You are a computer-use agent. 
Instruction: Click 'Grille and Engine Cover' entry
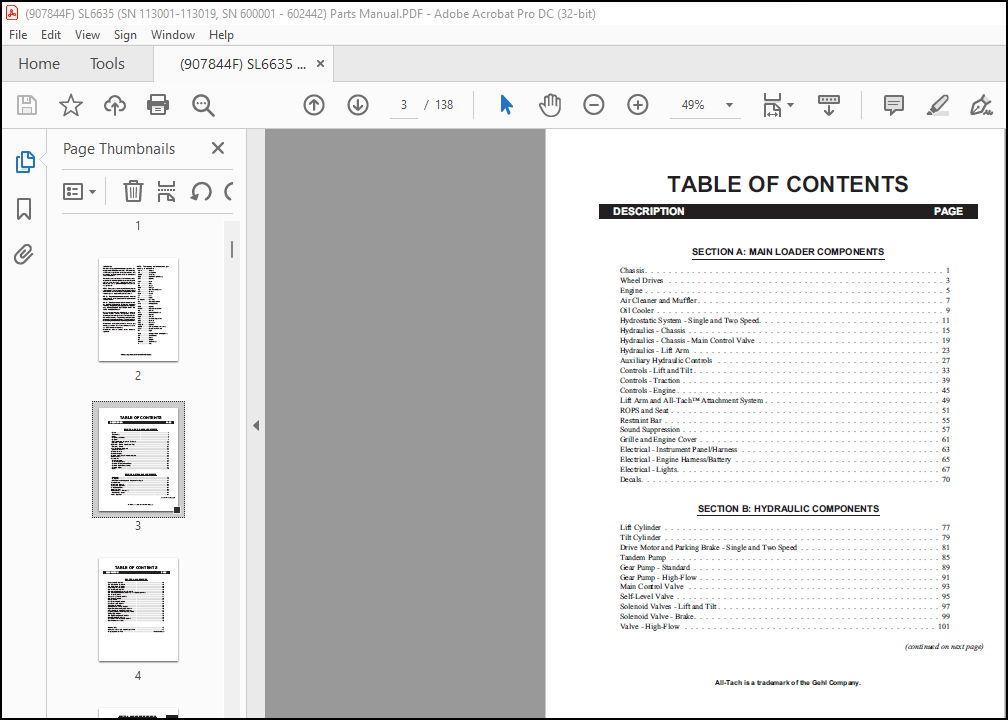784,440
